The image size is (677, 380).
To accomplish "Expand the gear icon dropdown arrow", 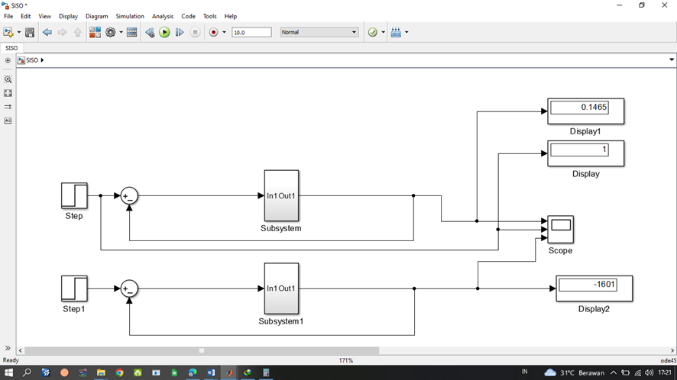I will [x=121, y=32].
